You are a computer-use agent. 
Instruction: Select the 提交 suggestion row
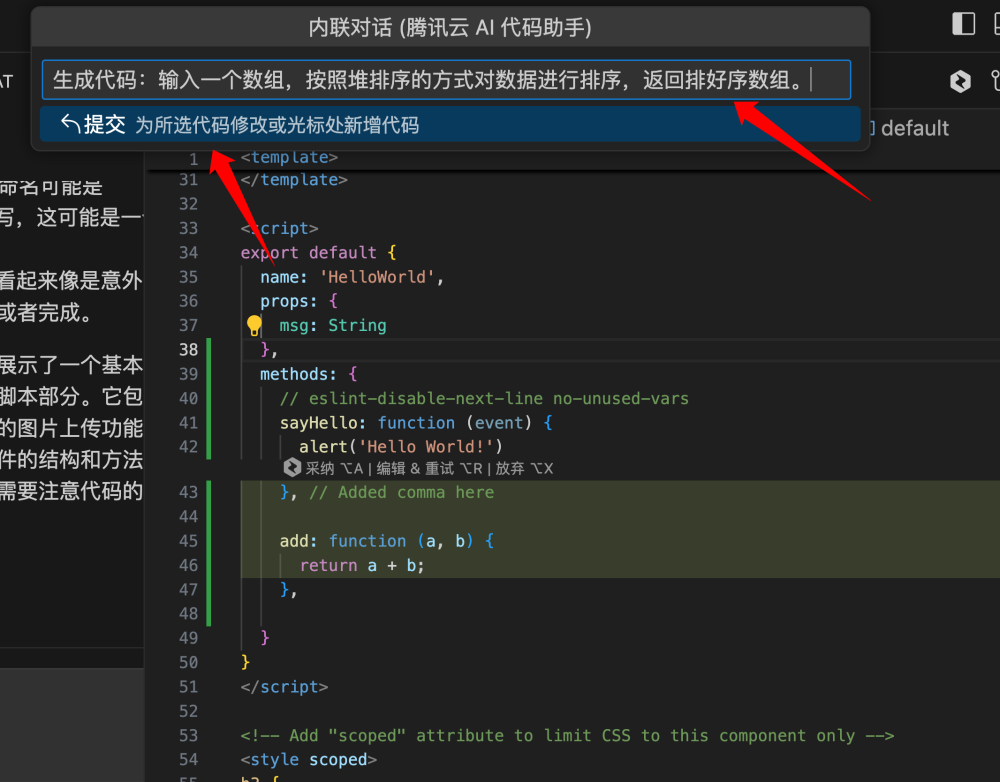(x=450, y=124)
